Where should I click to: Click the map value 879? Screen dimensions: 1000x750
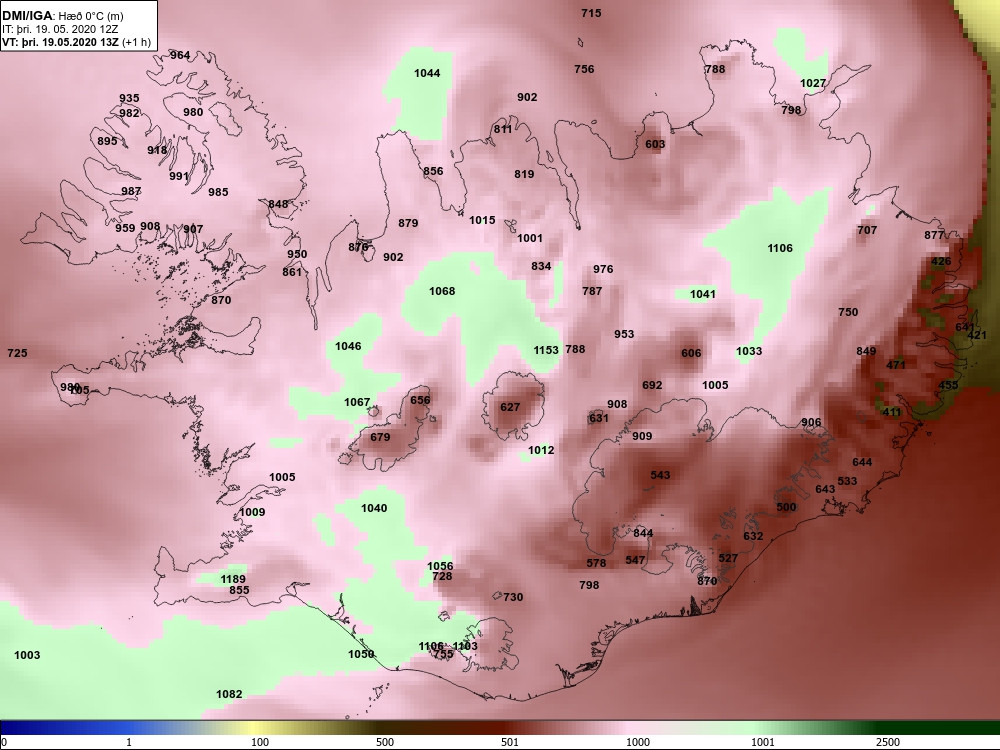click(408, 223)
